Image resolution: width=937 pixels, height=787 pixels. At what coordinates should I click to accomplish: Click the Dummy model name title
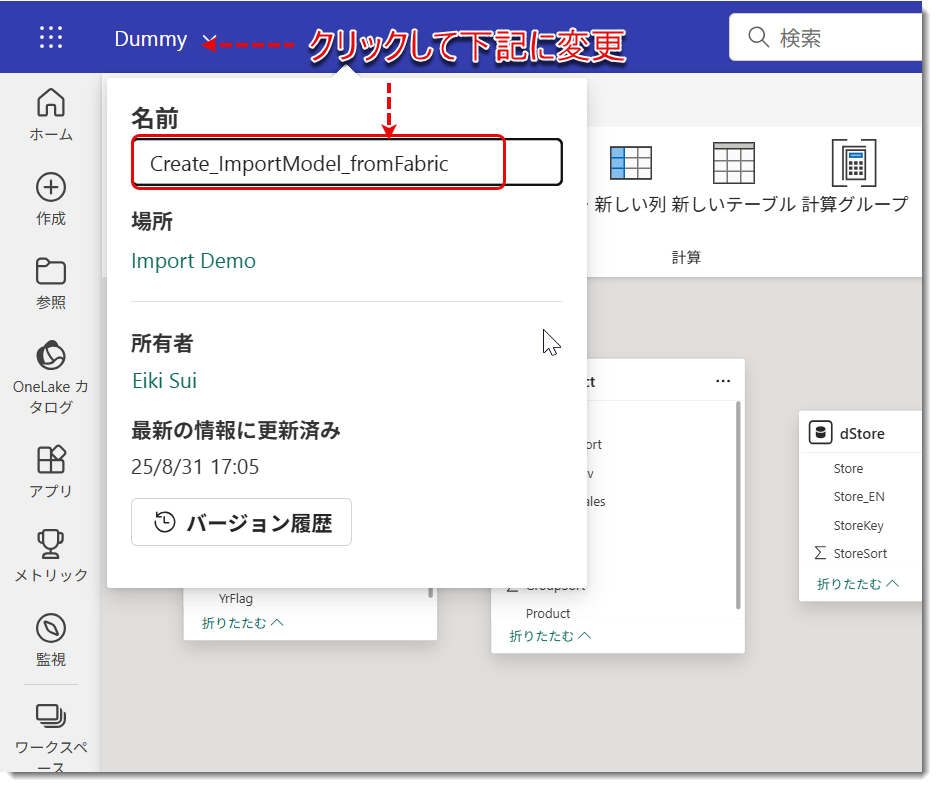[x=151, y=39]
